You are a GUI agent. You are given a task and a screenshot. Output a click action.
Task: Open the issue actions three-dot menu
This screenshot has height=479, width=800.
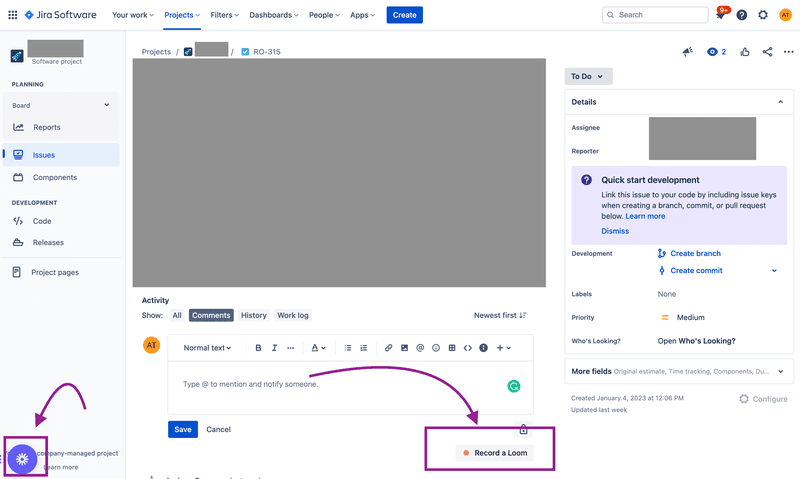pos(788,52)
